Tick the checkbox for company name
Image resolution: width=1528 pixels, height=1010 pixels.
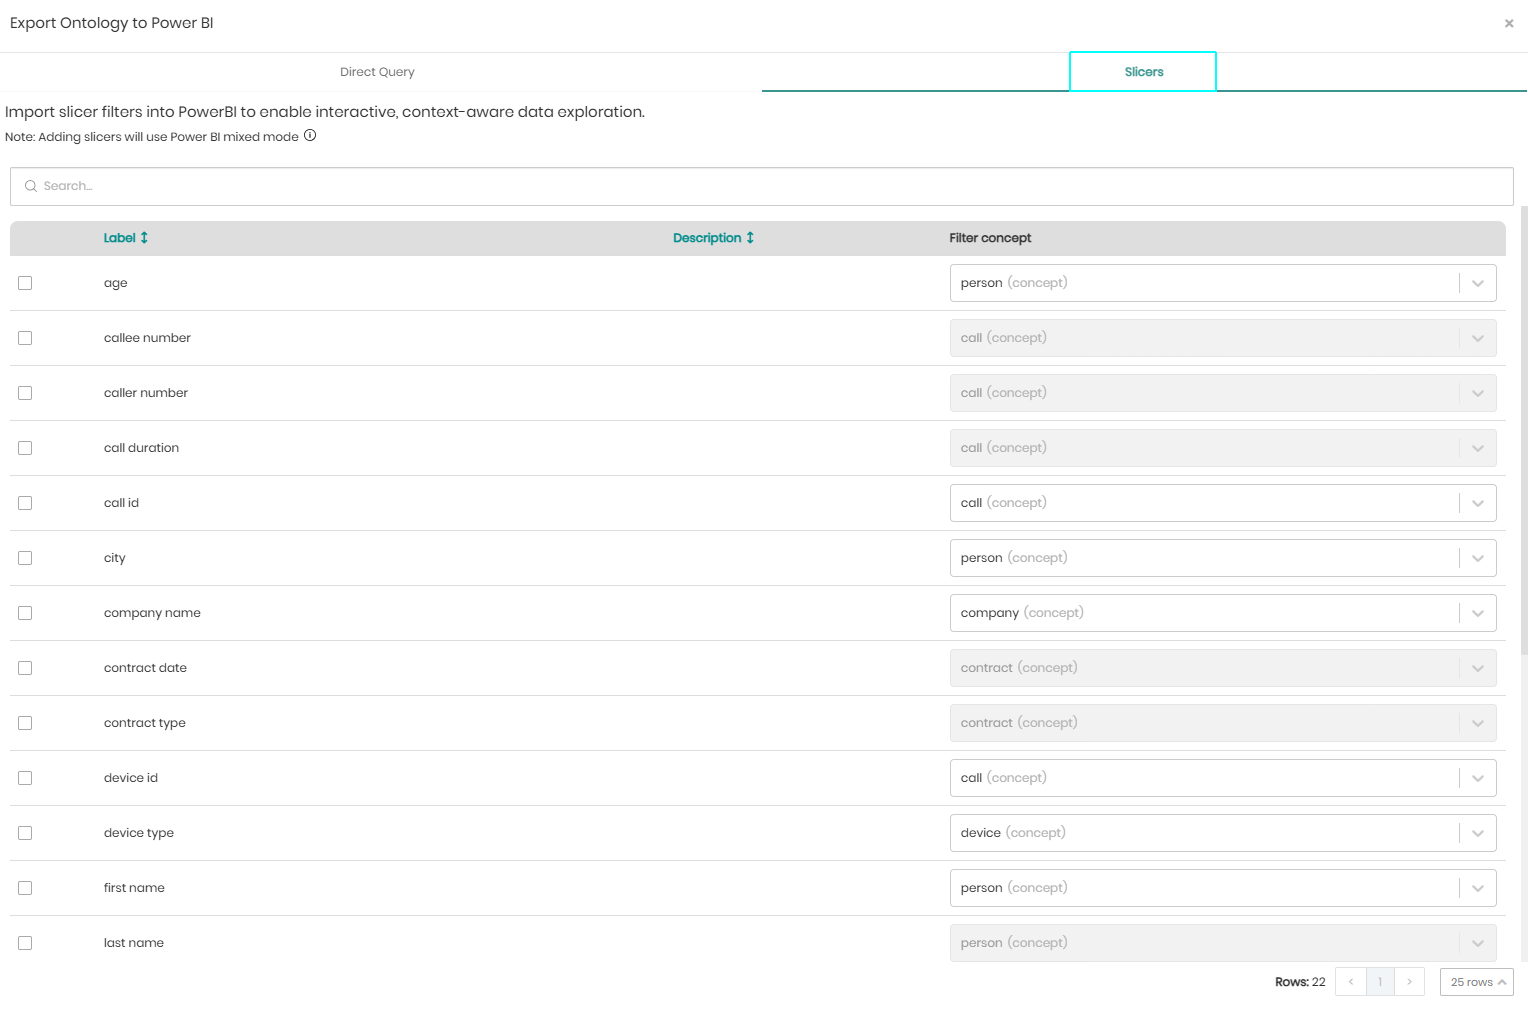point(25,613)
